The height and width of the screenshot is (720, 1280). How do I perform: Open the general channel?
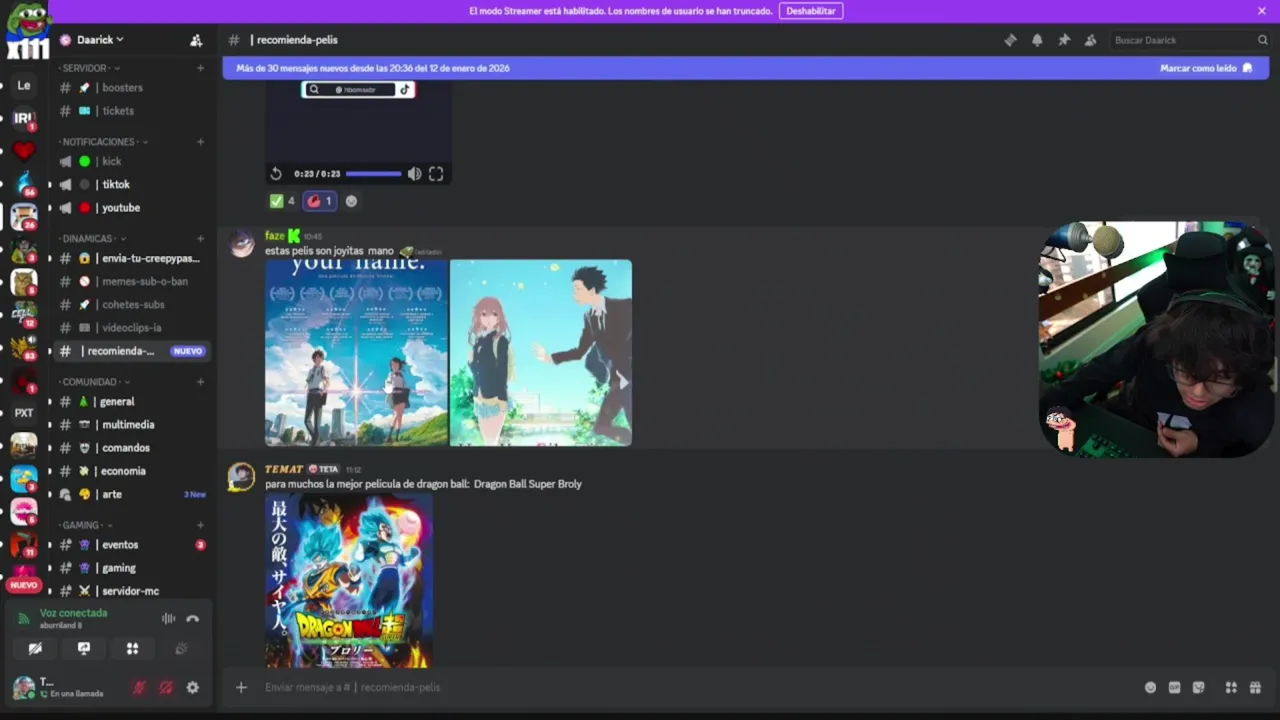[x=132, y=401]
